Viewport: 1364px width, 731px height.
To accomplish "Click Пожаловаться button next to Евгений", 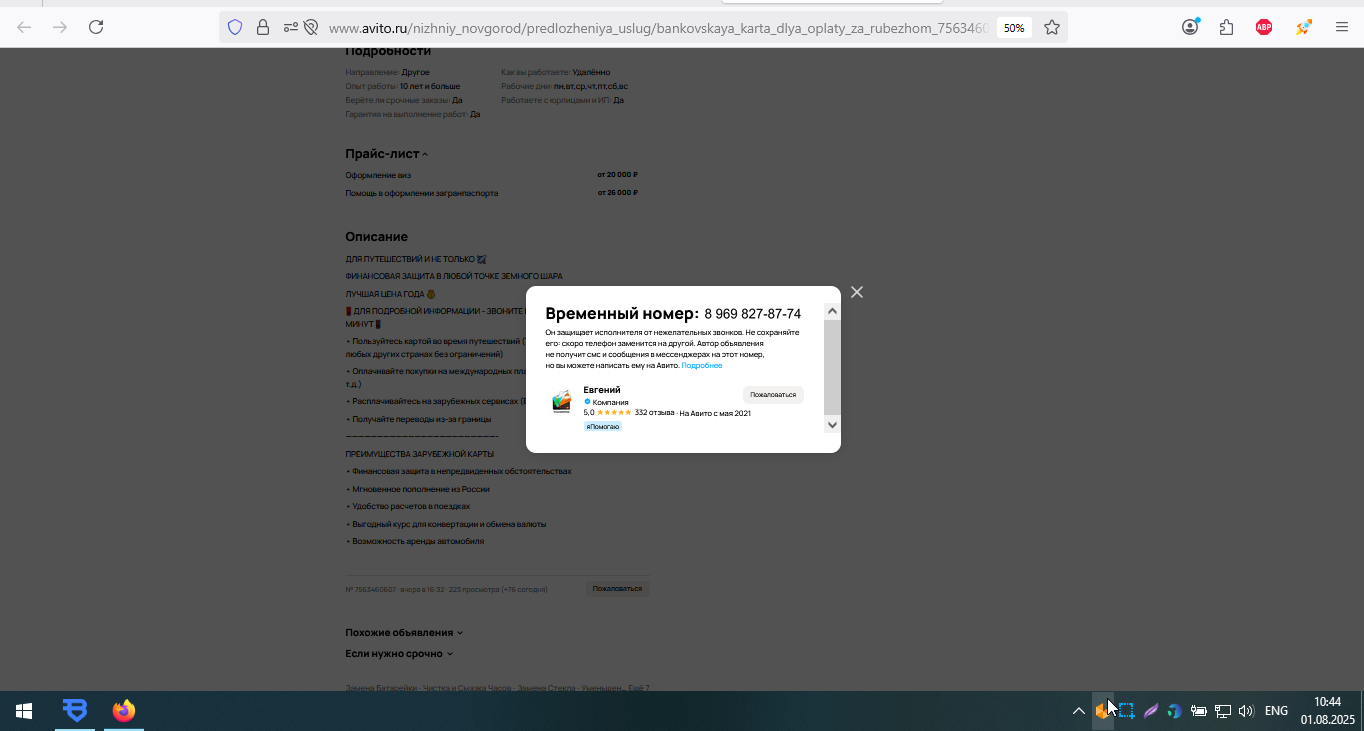I will pyautogui.click(x=773, y=395).
